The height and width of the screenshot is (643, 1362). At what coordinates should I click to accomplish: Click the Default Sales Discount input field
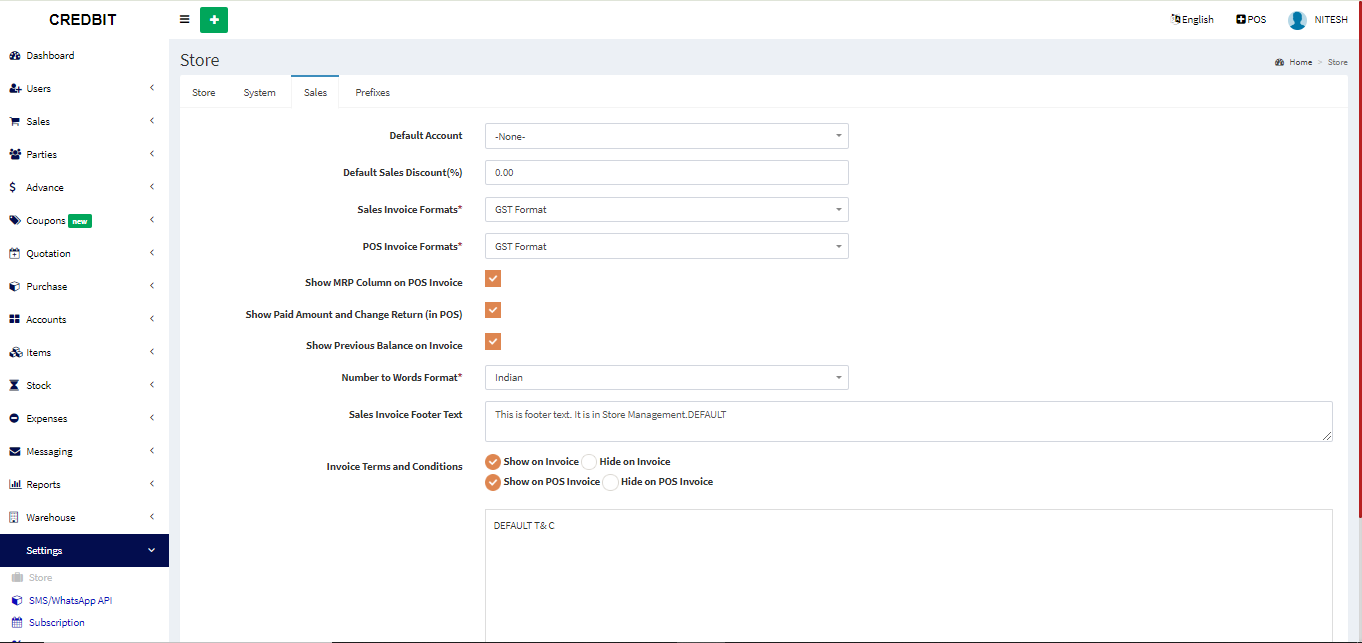pos(667,173)
